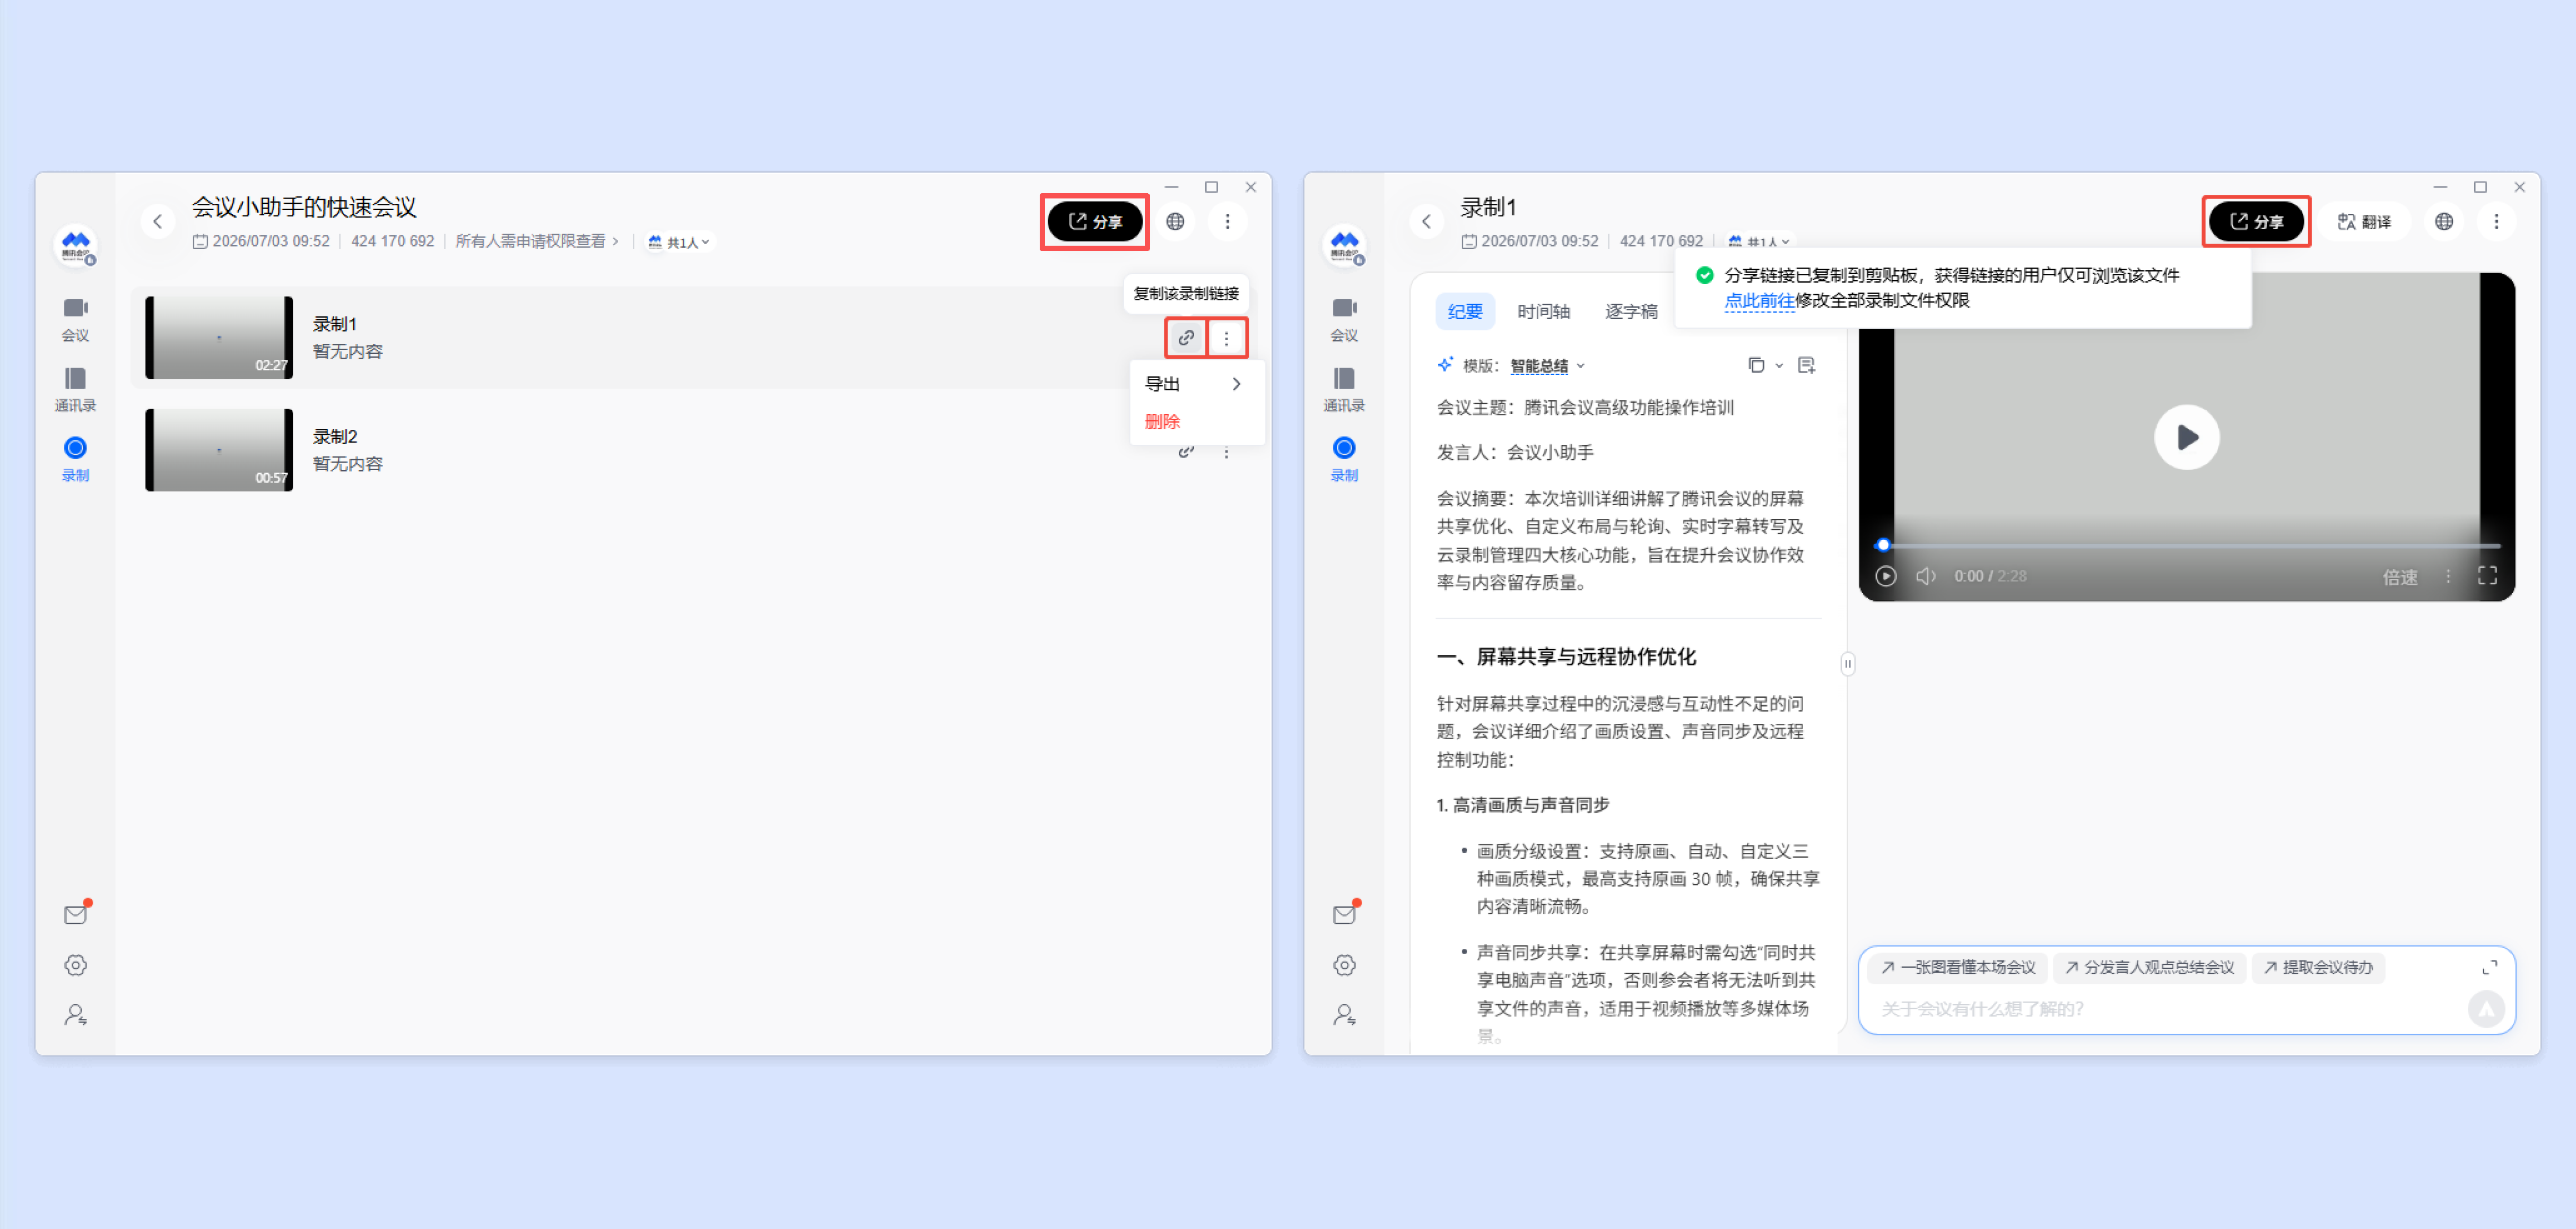The width and height of the screenshot is (2576, 1229).
Task: Play the video with the center play button
Action: [x=2187, y=437]
